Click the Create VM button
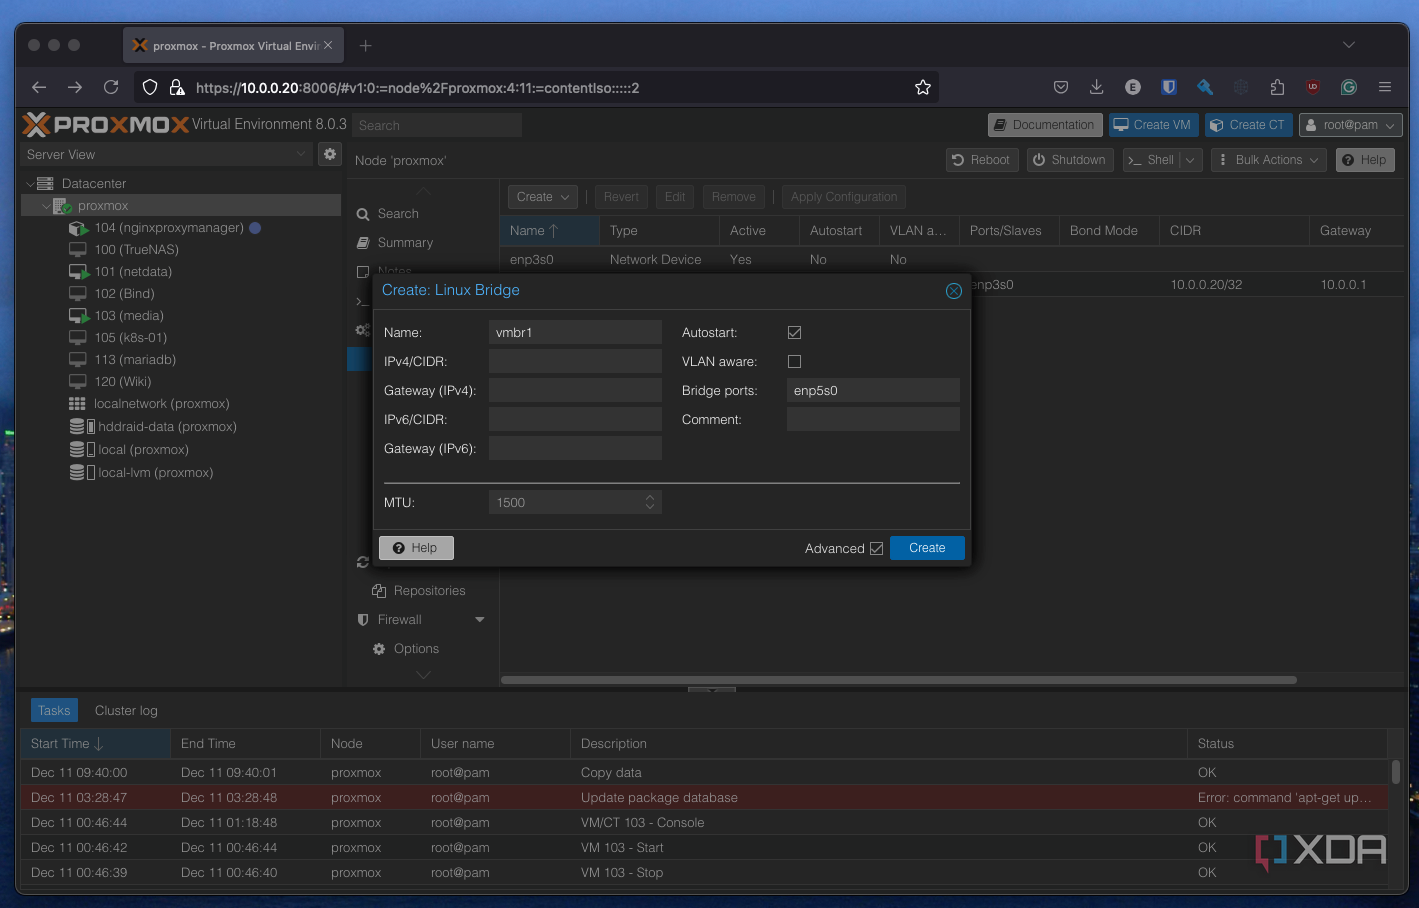Image resolution: width=1419 pixels, height=908 pixels. pyautogui.click(x=1153, y=125)
